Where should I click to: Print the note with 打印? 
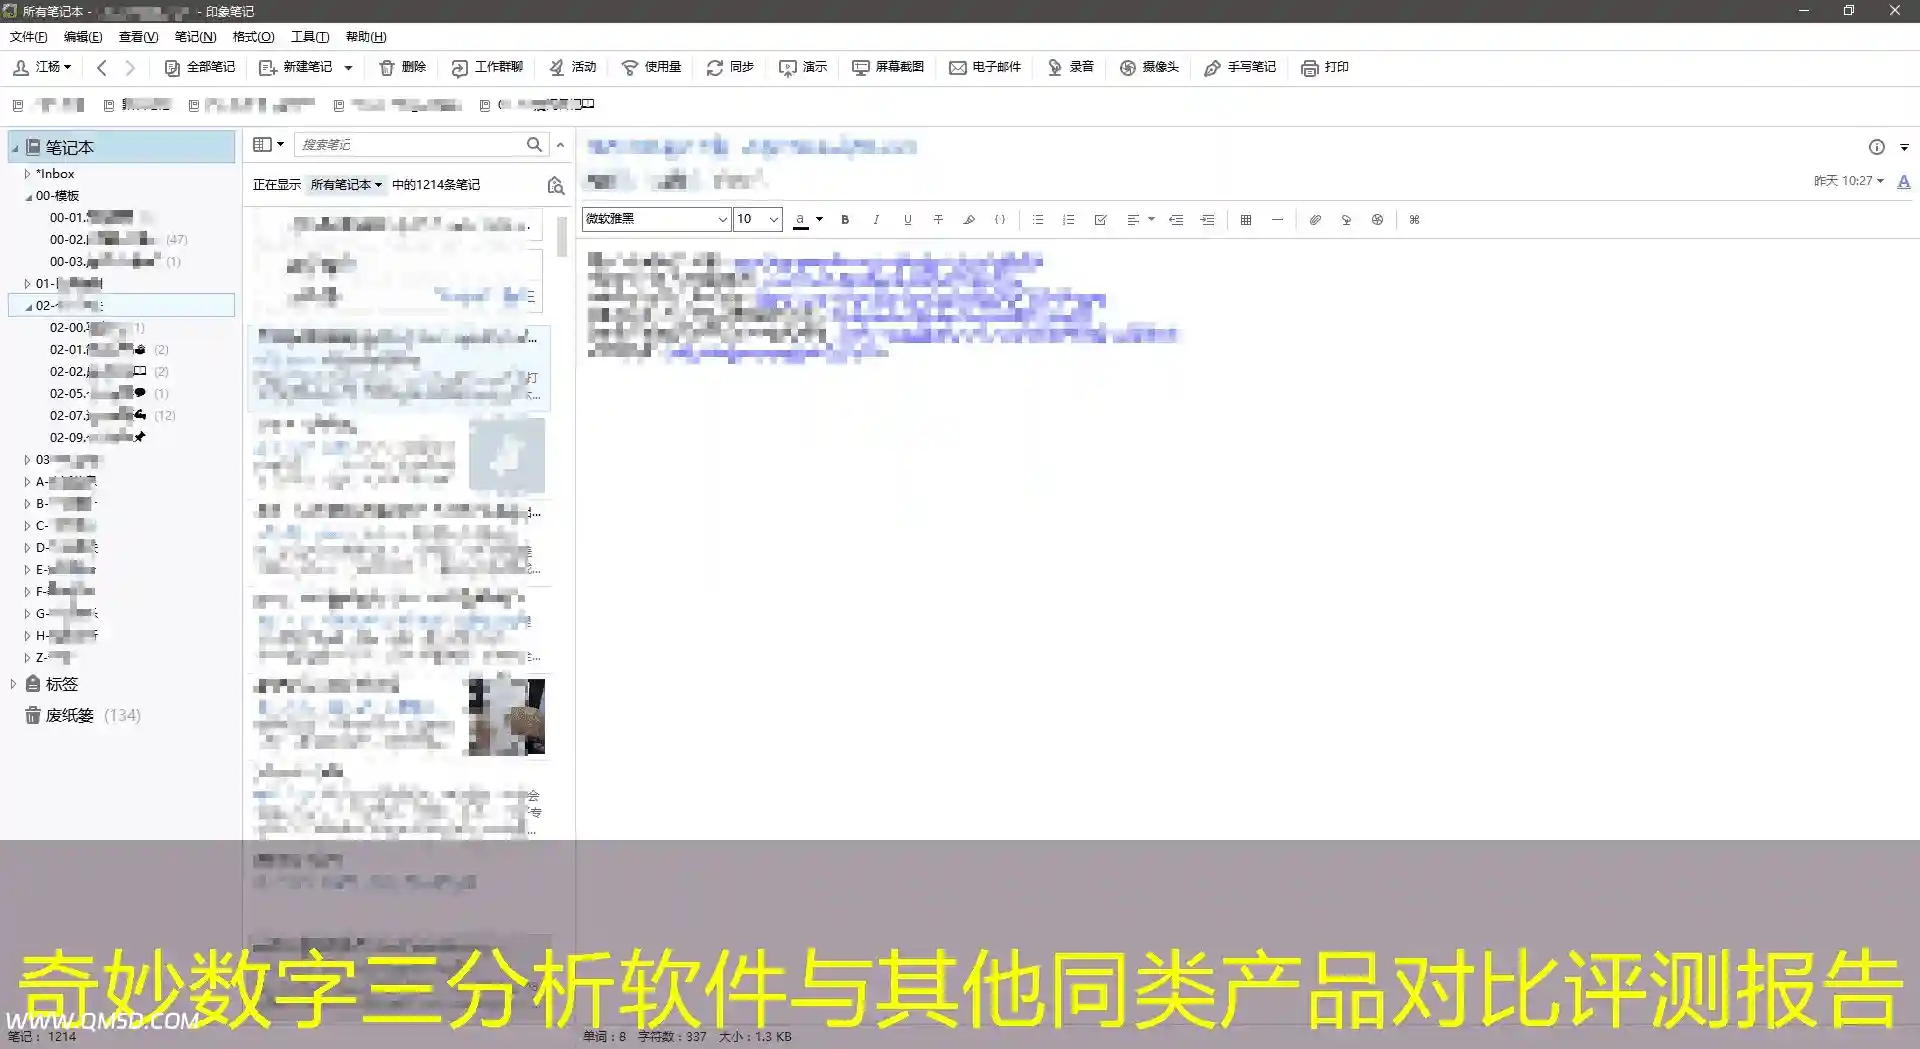point(1325,67)
